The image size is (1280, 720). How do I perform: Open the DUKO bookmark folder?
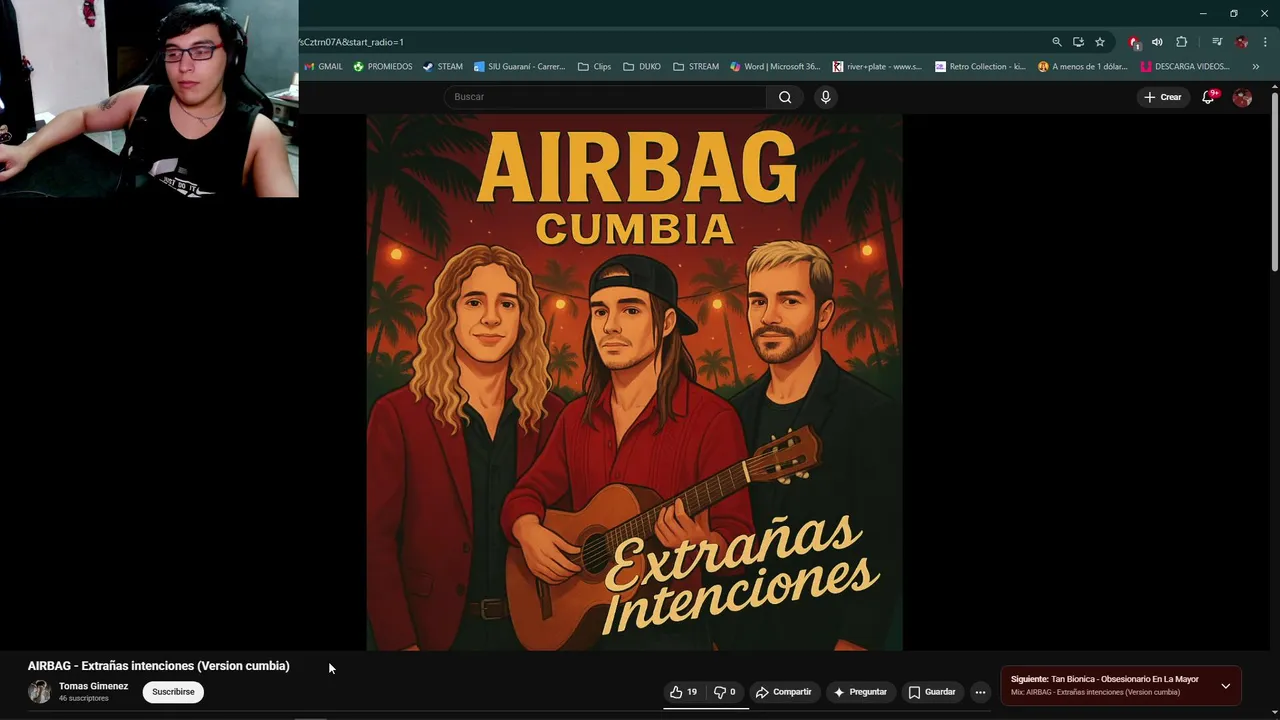pos(641,67)
